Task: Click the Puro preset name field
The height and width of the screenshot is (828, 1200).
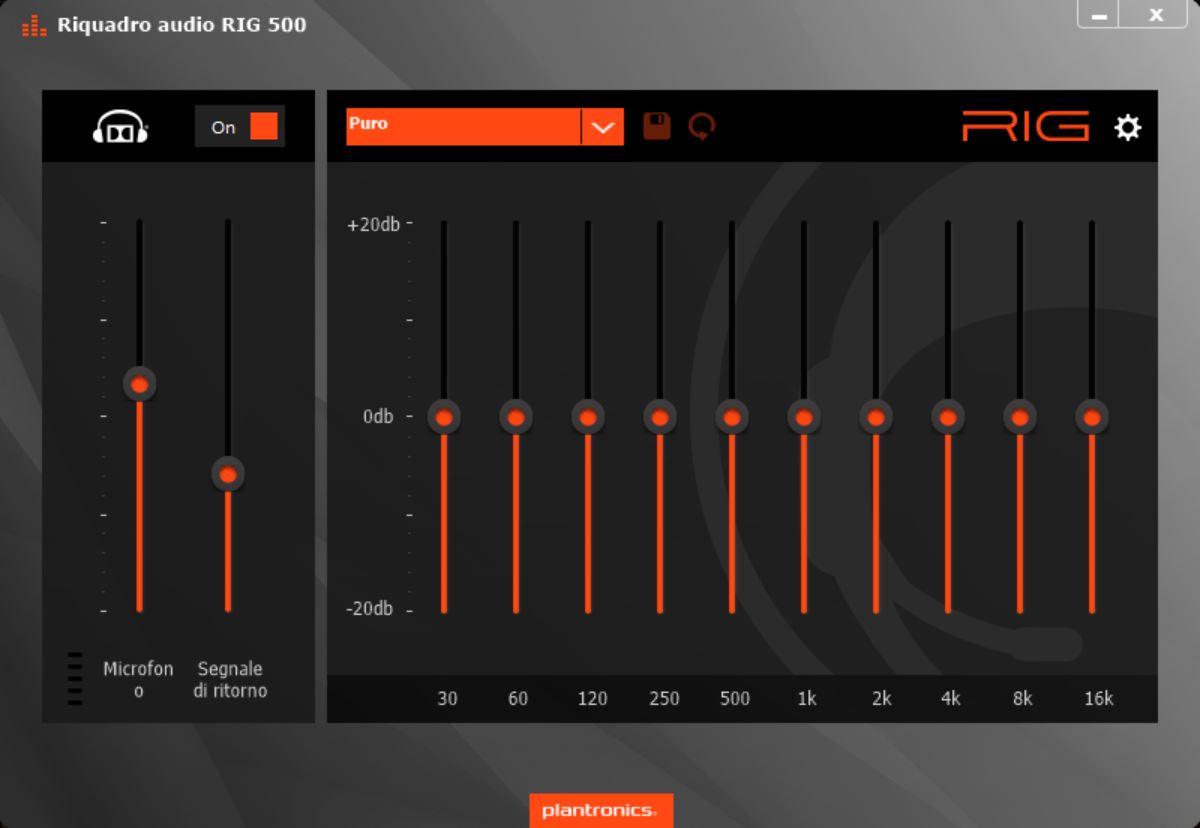Action: coord(464,127)
